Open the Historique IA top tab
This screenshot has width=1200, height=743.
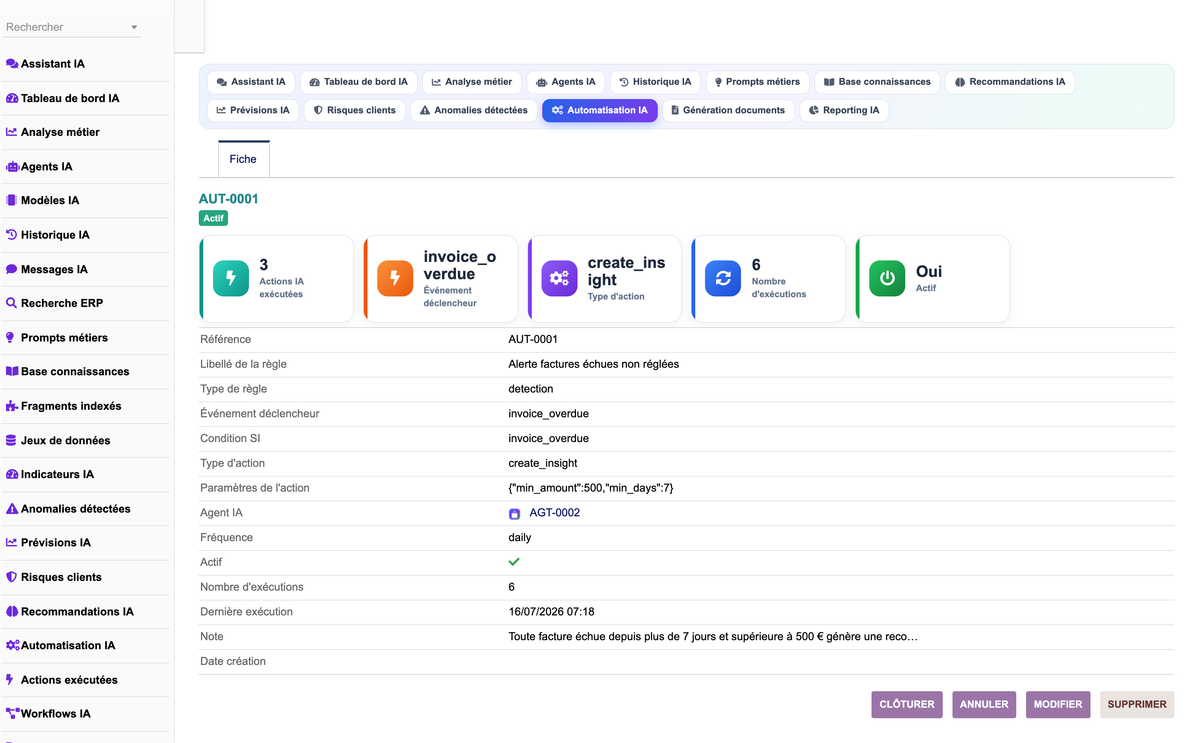655,82
